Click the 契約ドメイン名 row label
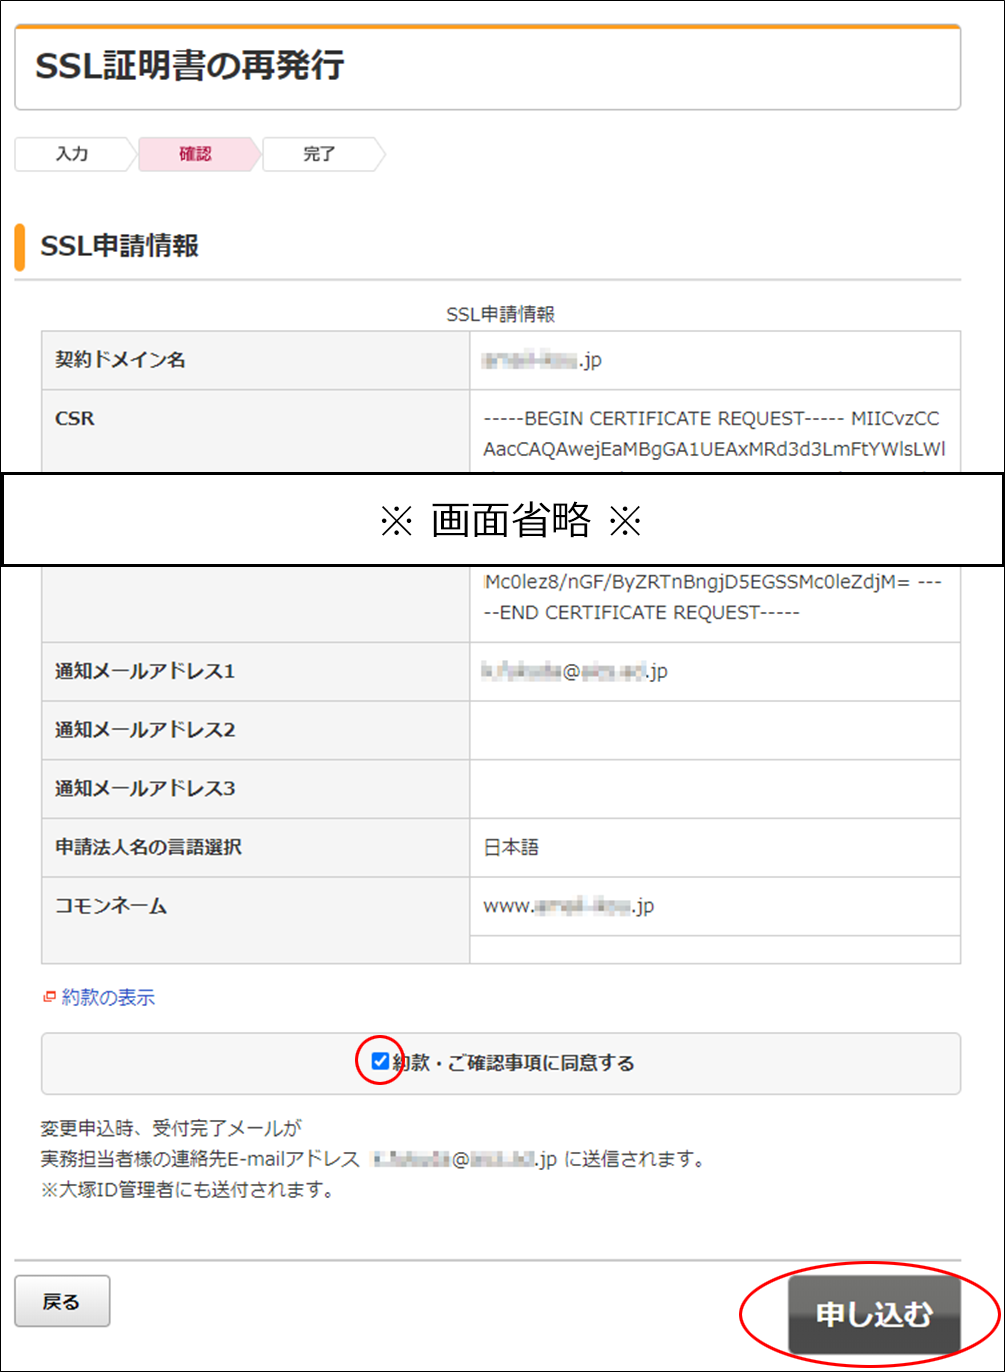Screen dimensions: 1005x1372 120,360
